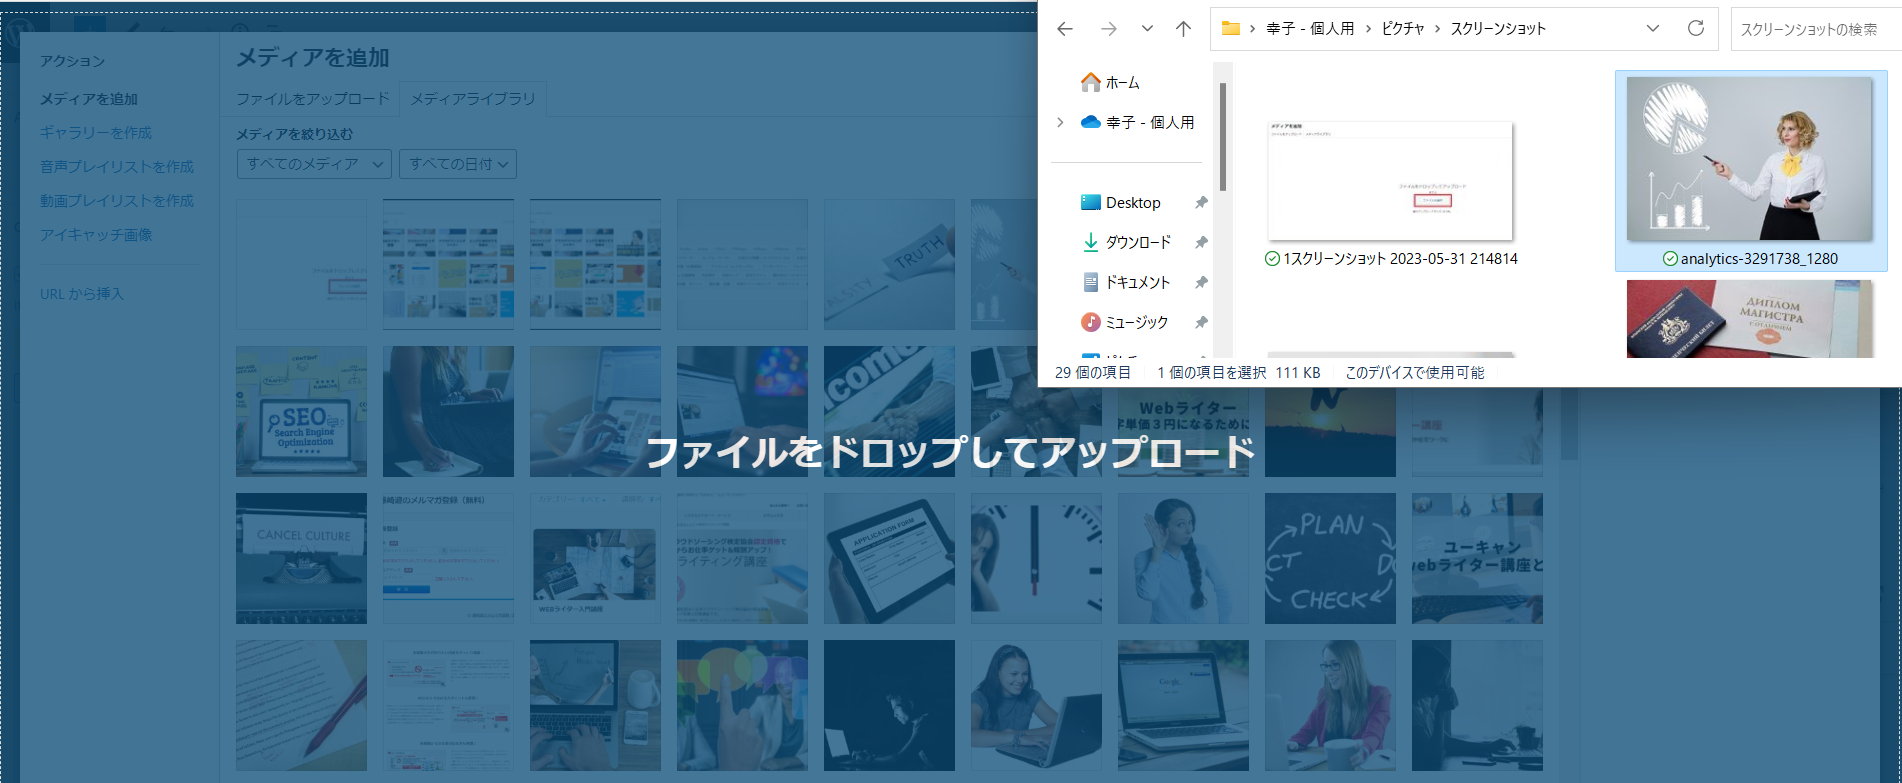The height and width of the screenshot is (783, 1902).
Task: Go back in File Explorer
Action: 1065,29
